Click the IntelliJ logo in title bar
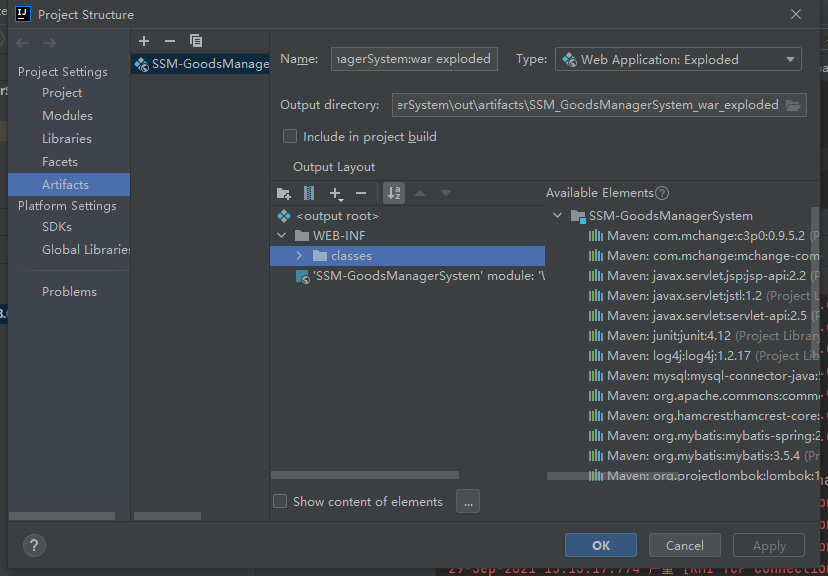The width and height of the screenshot is (828, 576). (23, 14)
